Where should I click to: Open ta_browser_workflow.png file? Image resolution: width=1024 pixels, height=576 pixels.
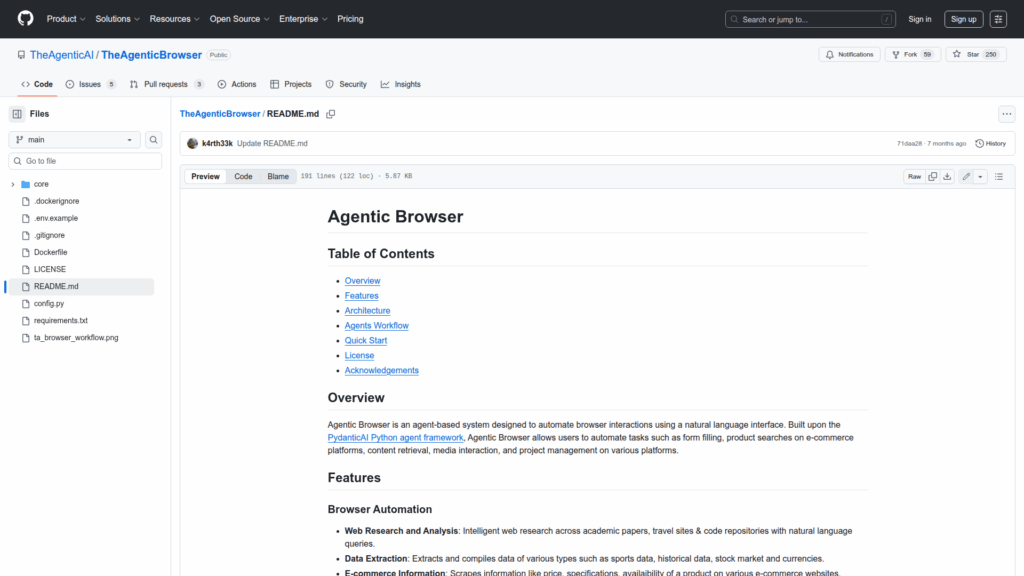click(76, 338)
